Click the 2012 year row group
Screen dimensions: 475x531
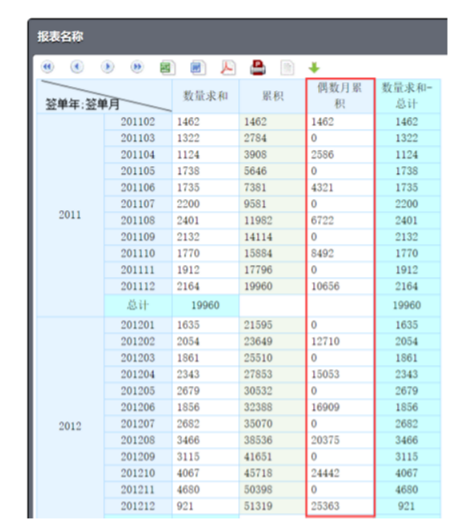click(x=70, y=426)
